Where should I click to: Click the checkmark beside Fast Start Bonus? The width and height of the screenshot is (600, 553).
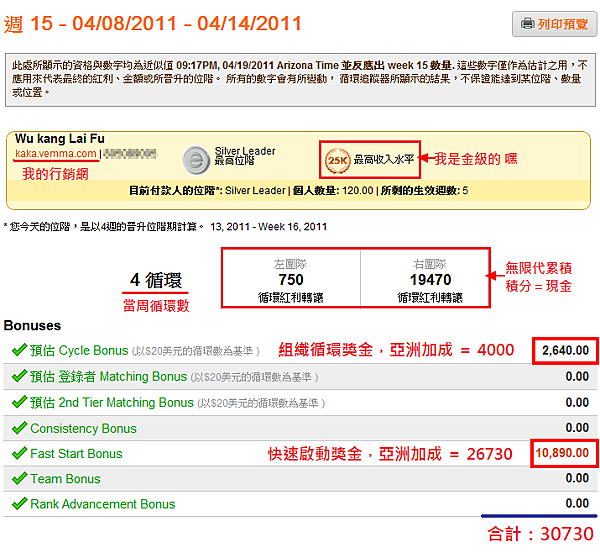19,453
